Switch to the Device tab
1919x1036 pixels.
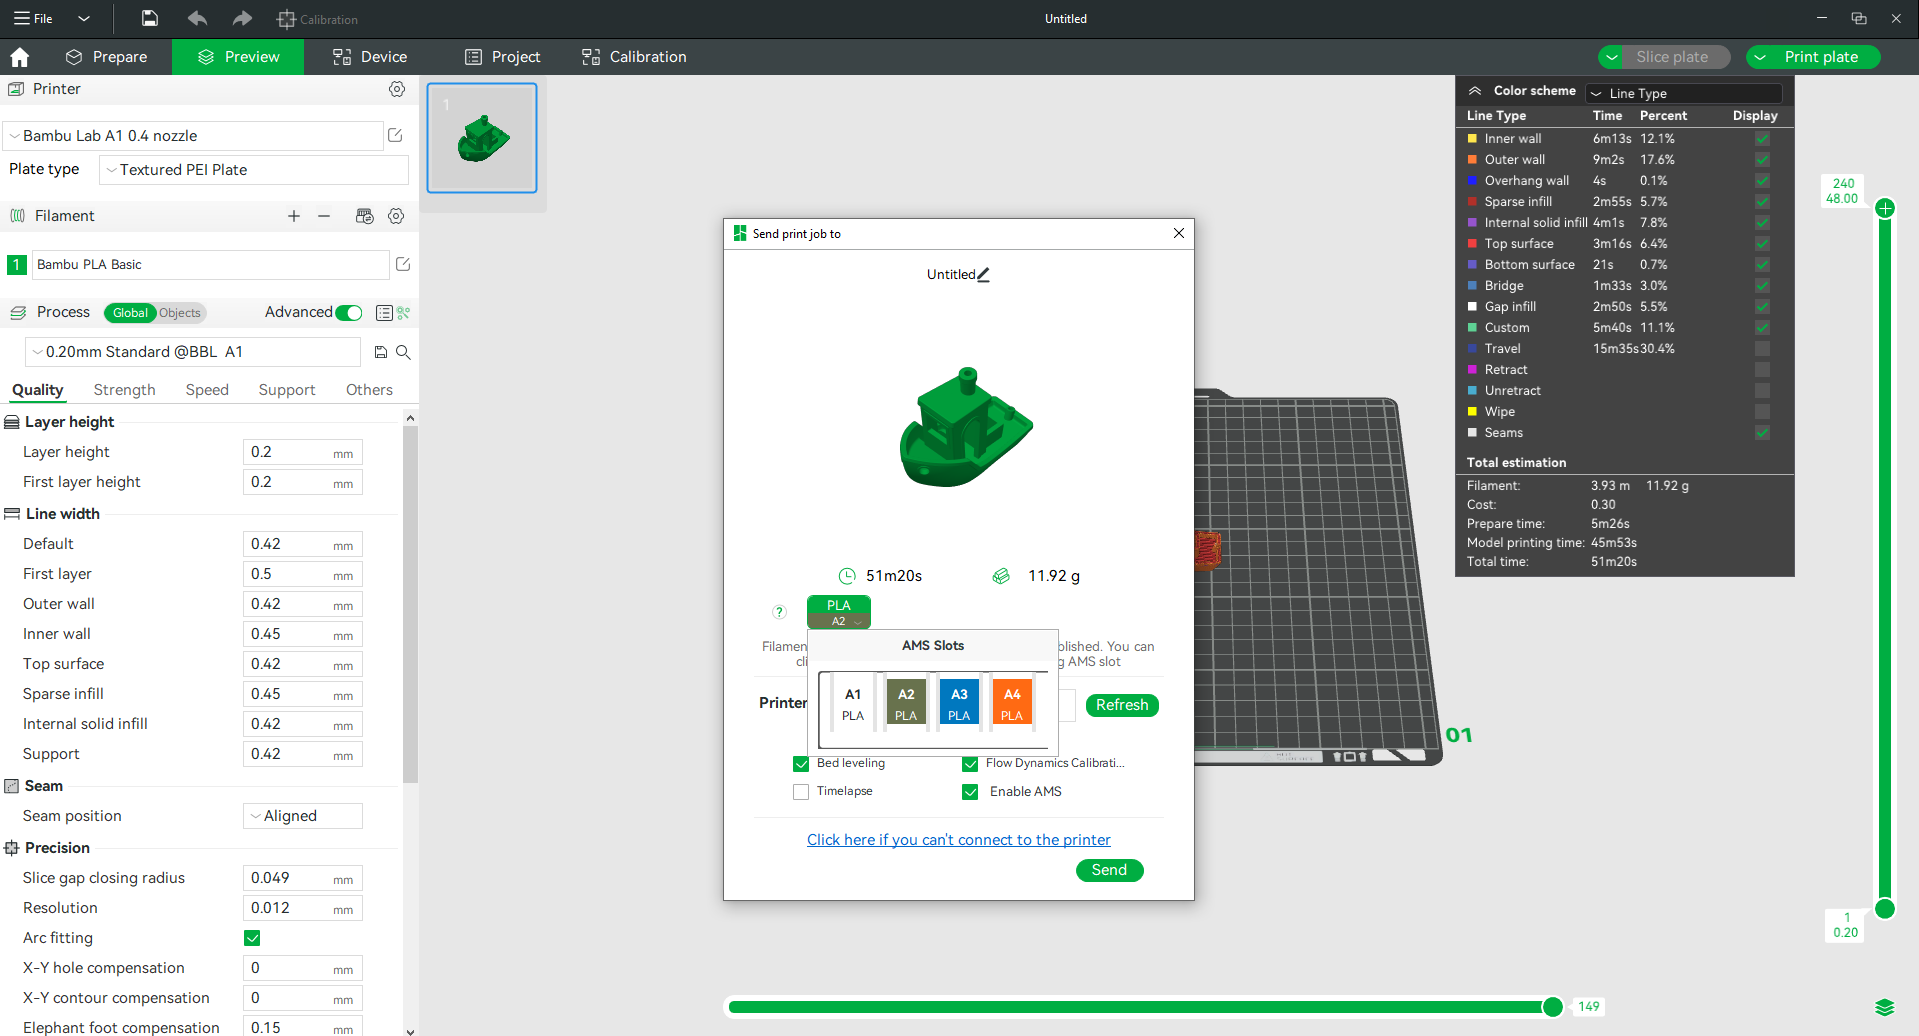[x=370, y=57]
